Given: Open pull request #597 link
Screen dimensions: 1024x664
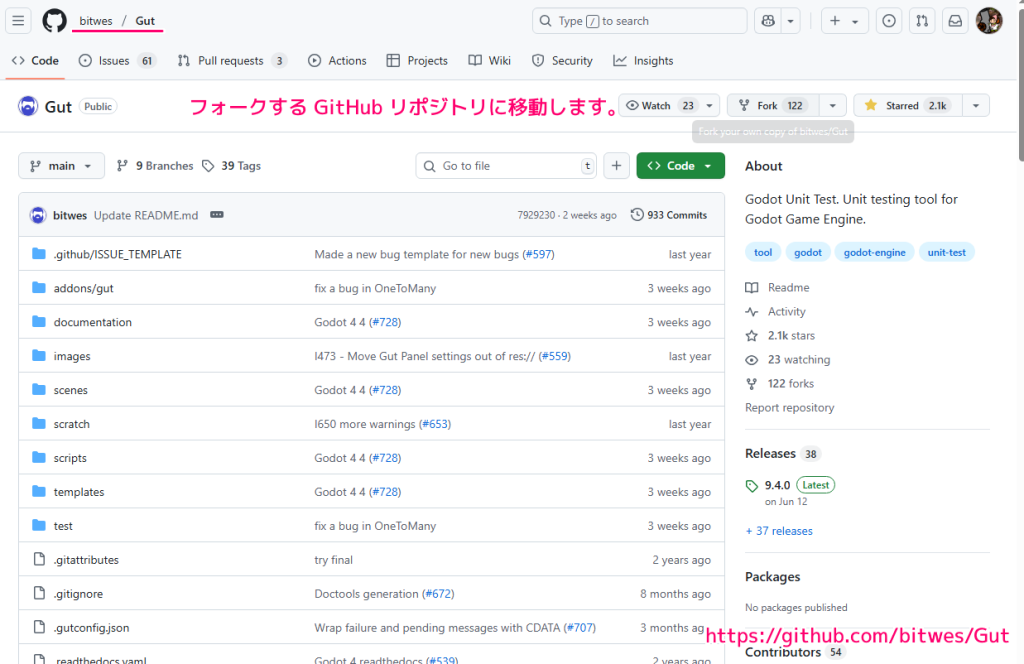Looking at the screenshot, I should coord(539,254).
